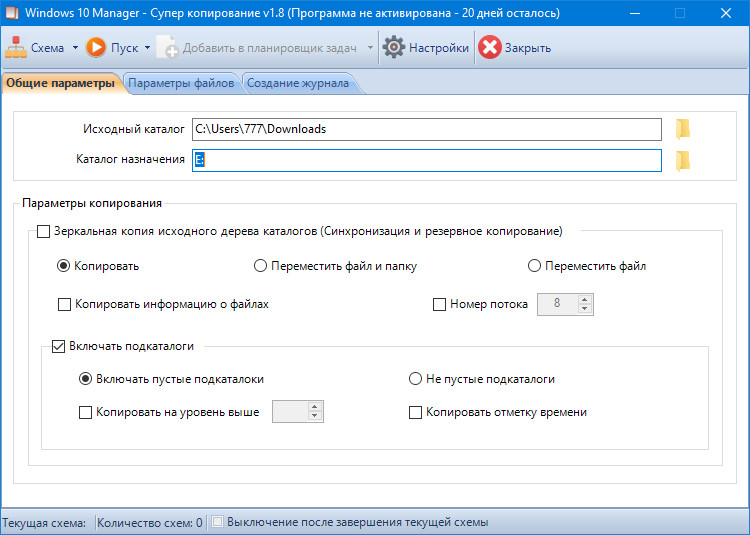Select Переместить файл и папку option
The height and width of the screenshot is (535, 750).
point(260,266)
